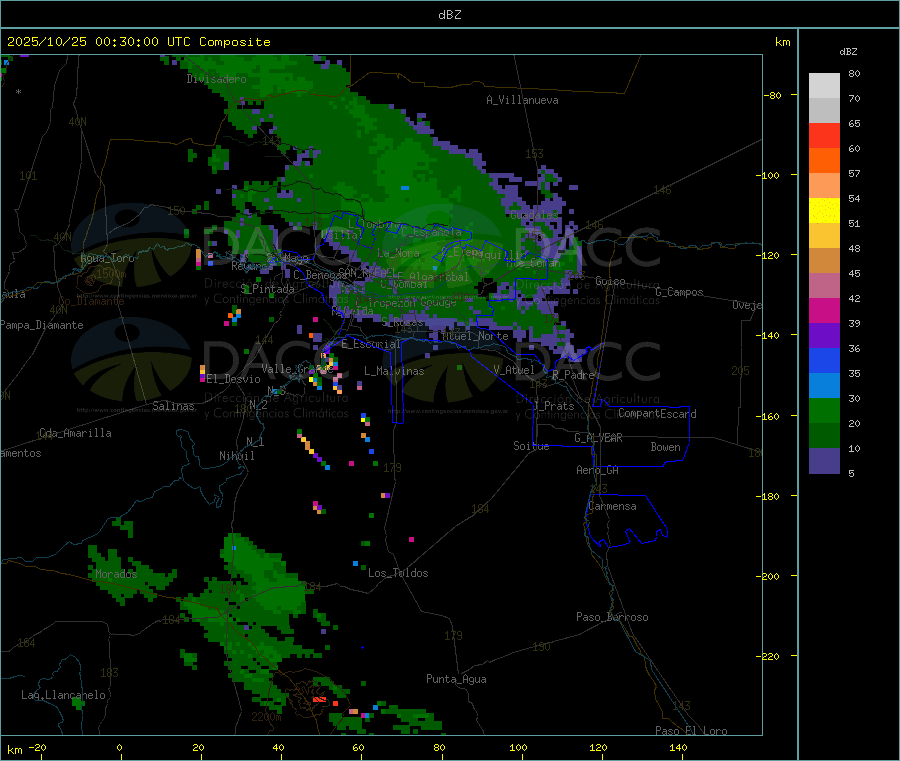Click the 'Paso_El_Loro' label
The image size is (900, 761).
point(691,731)
